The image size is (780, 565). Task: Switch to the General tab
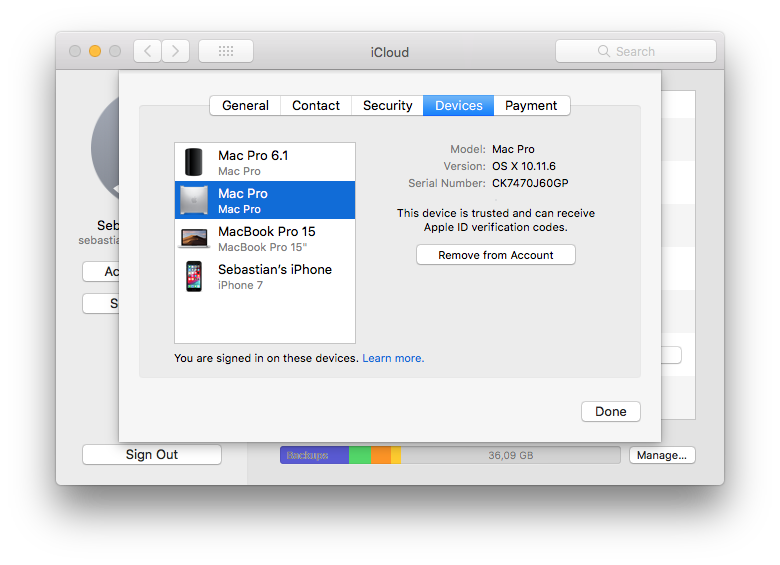(x=245, y=105)
